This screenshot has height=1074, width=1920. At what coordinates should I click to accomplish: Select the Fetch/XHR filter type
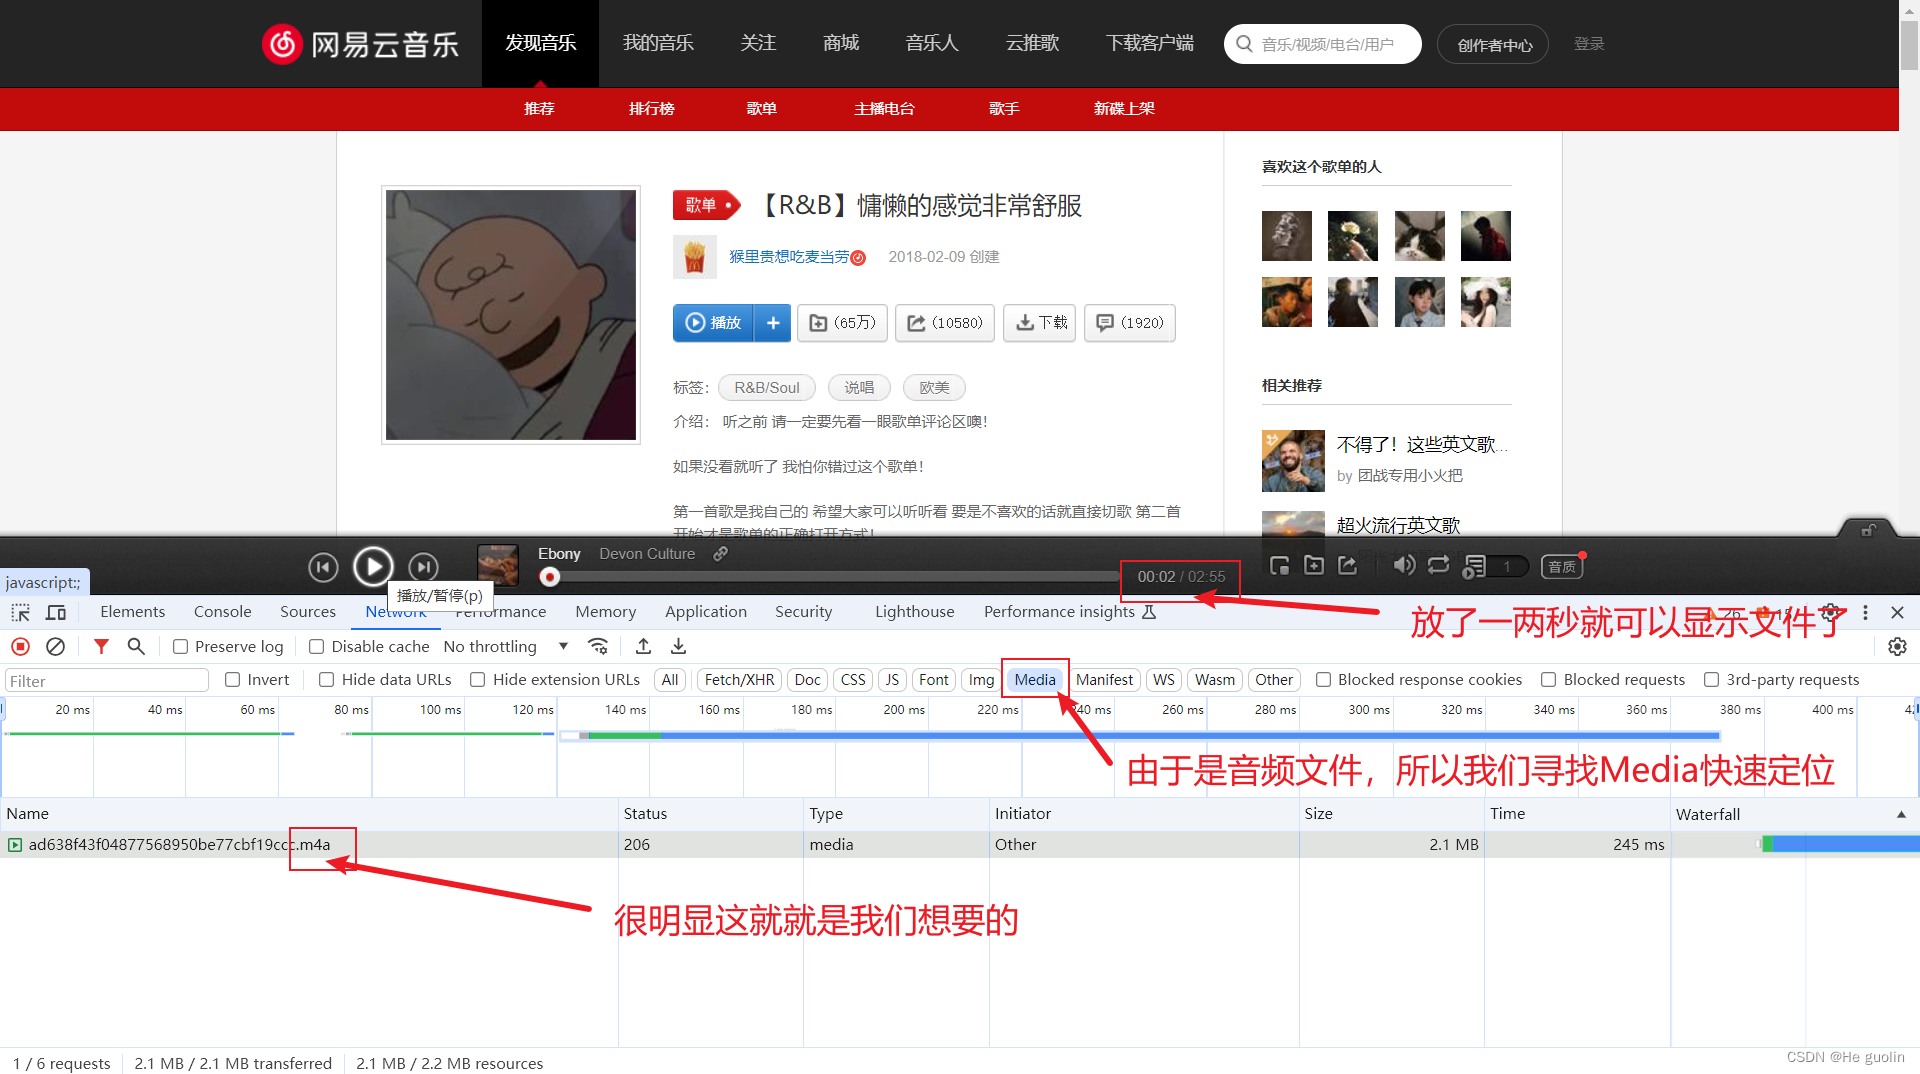point(739,680)
